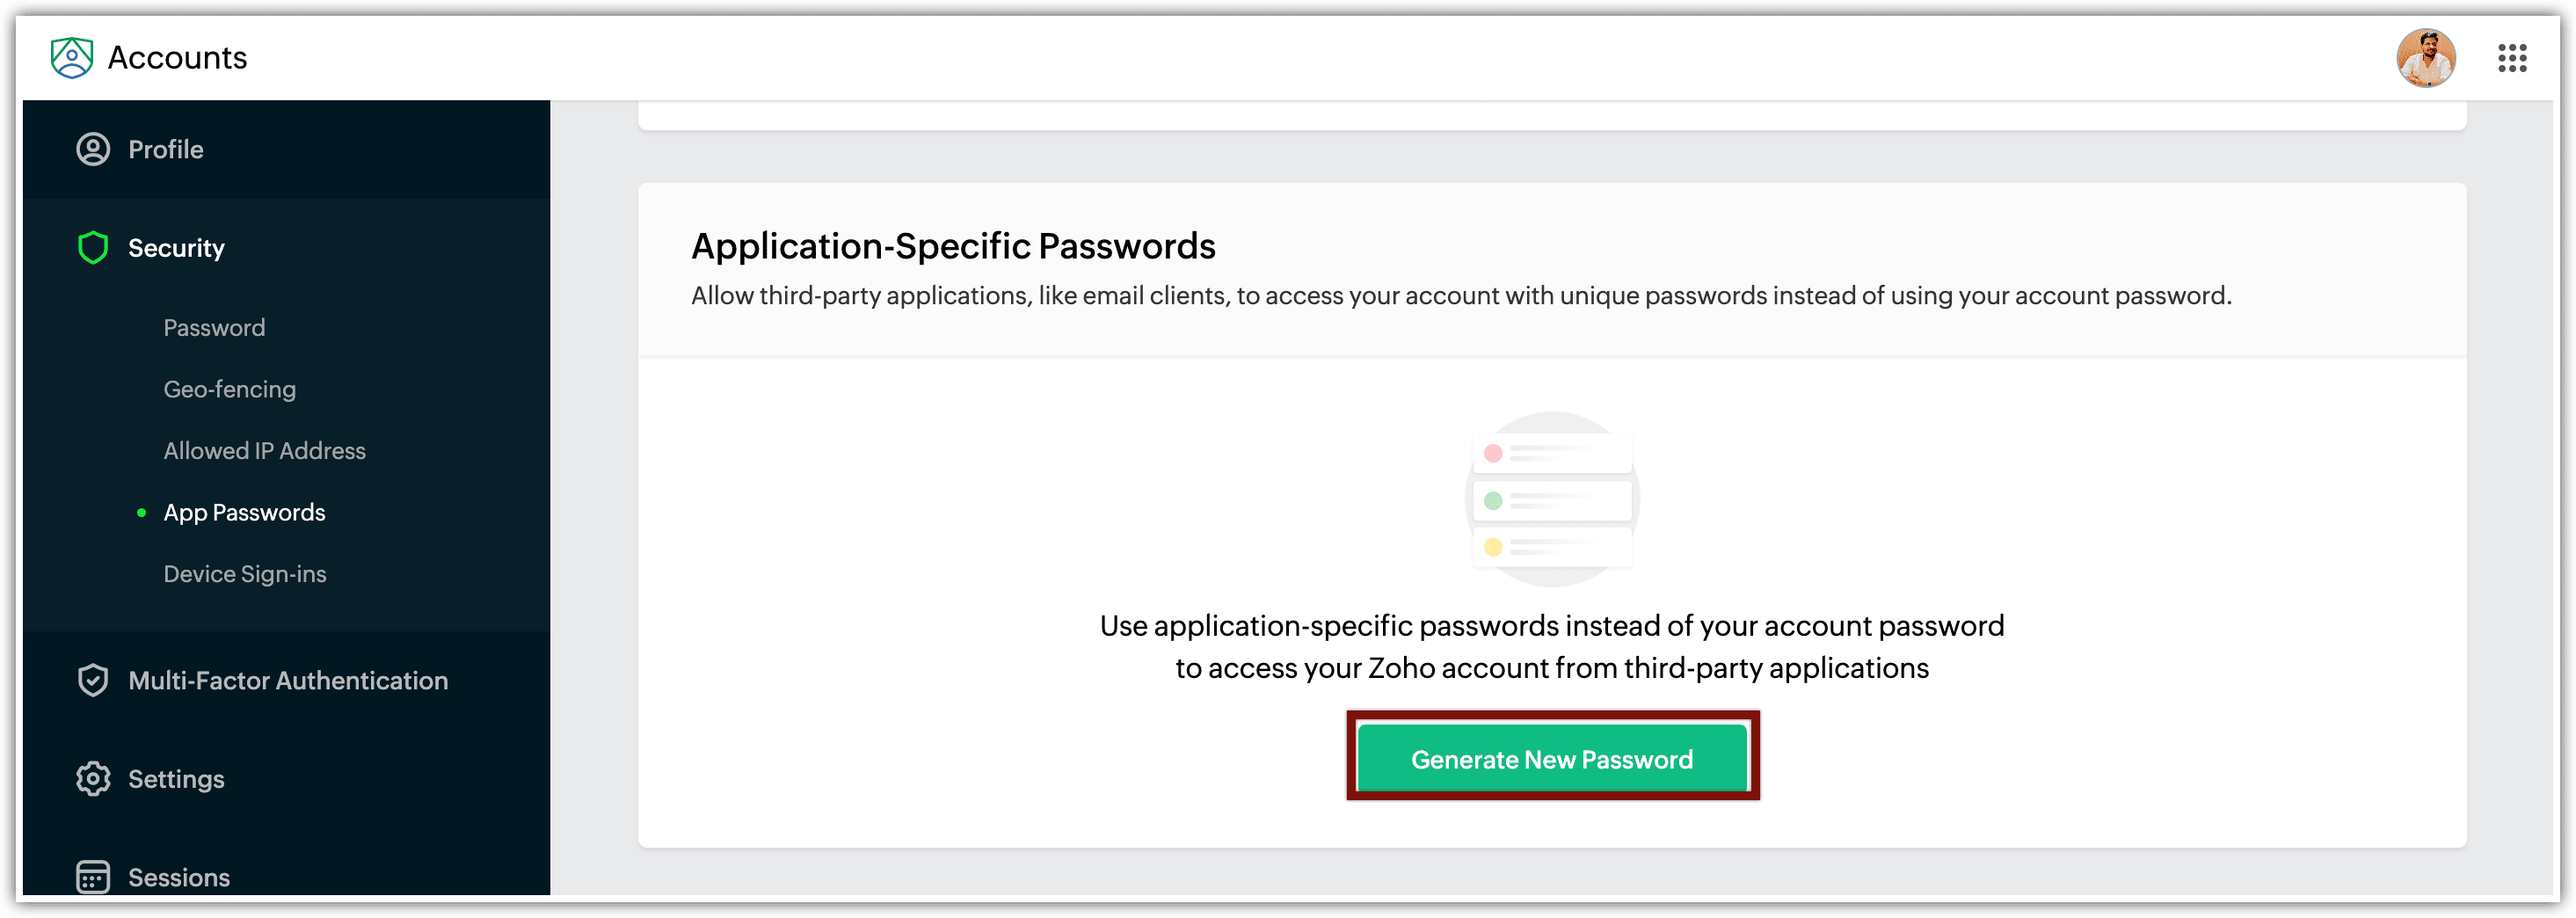This screenshot has height=918, width=2576.
Task: Expand the Multi-Factor Authentication section
Action: (288, 681)
